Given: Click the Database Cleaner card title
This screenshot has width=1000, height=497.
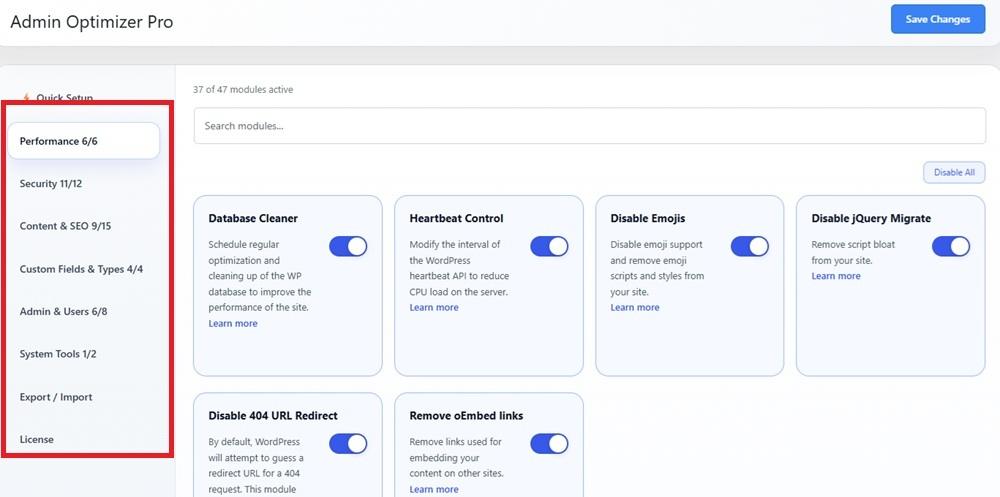Looking at the screenshot, I should (253, 218).
